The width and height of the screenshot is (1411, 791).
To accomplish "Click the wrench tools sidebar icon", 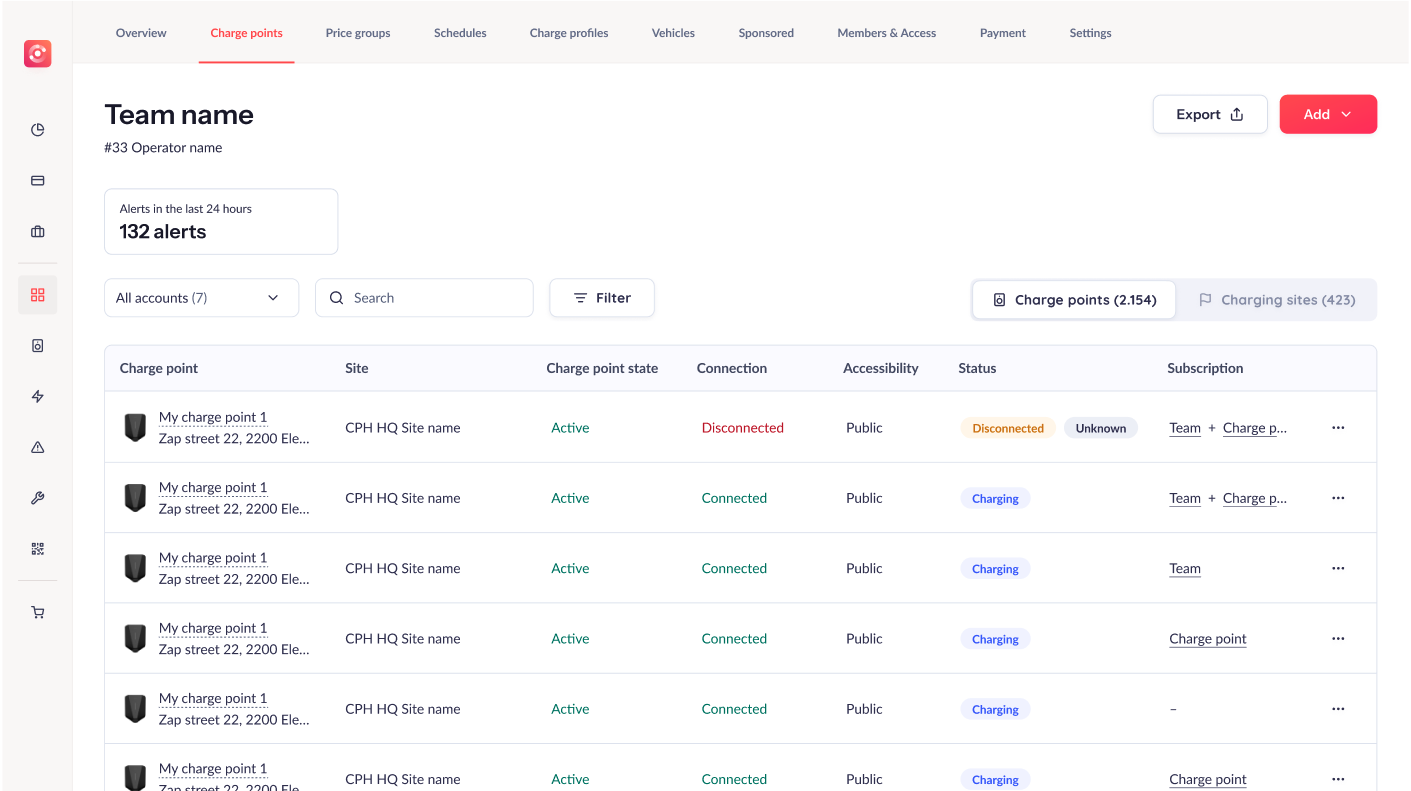I will pos(38,498).
